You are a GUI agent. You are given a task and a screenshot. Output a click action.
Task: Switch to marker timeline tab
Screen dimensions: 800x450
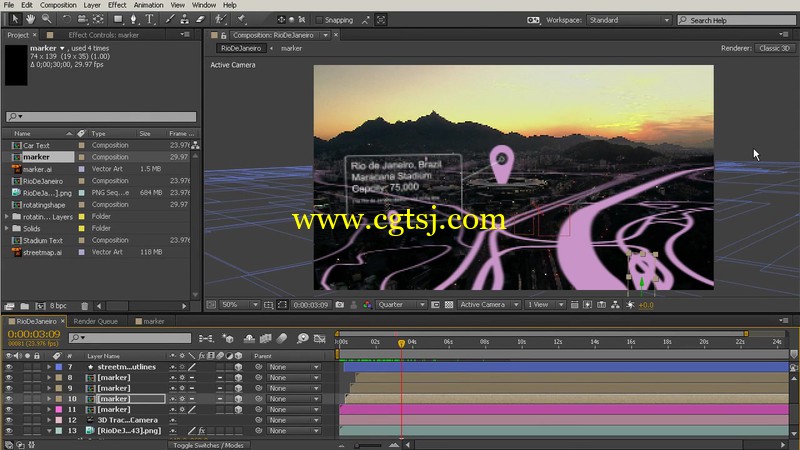pyautogui.click(x=150, y=321)
